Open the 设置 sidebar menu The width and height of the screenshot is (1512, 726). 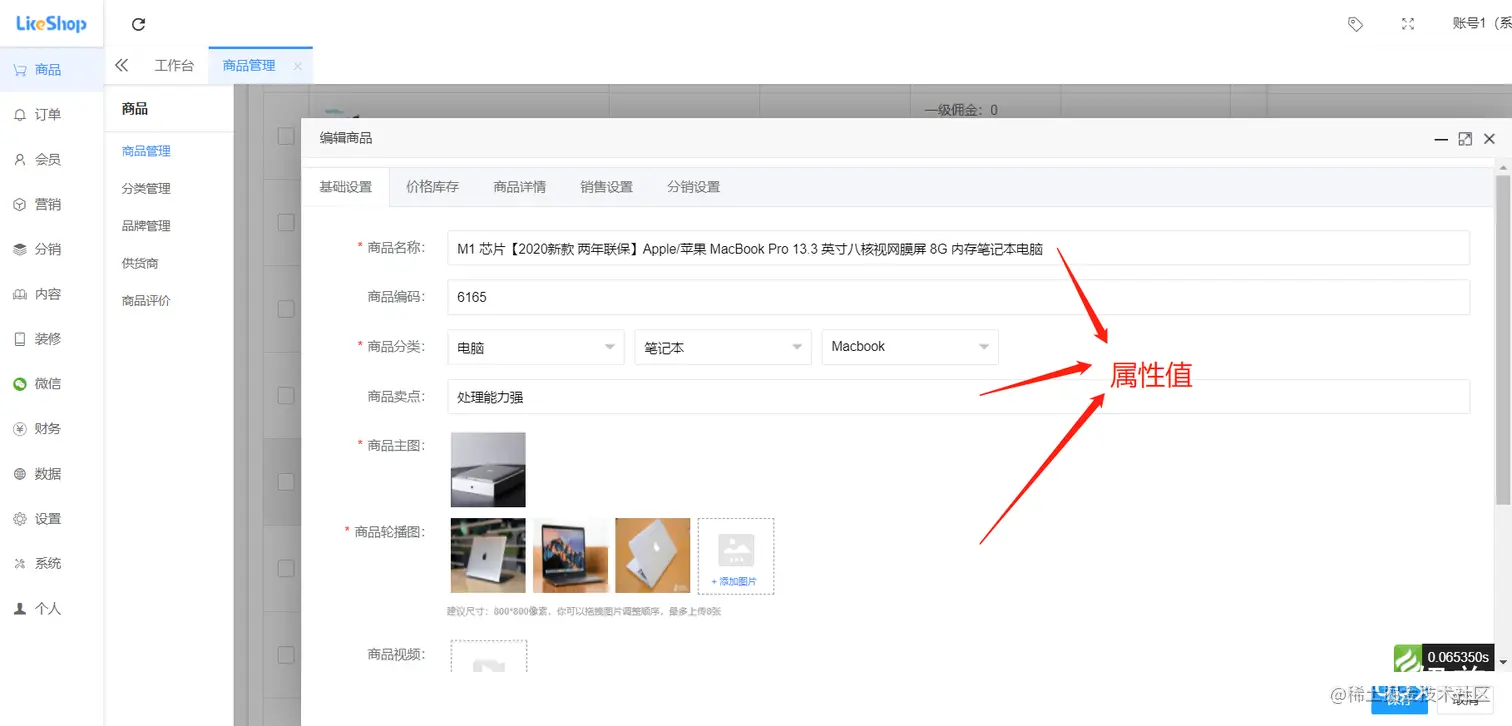click(x=51, y=519)
